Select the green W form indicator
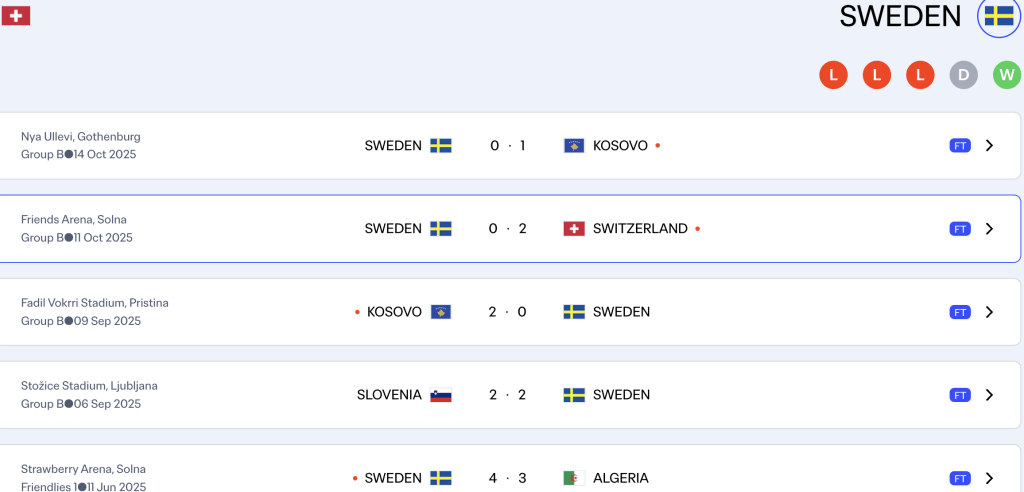Image resolution: width=1024 pixels, height=492 pixels. click(x=1007, y=75)
